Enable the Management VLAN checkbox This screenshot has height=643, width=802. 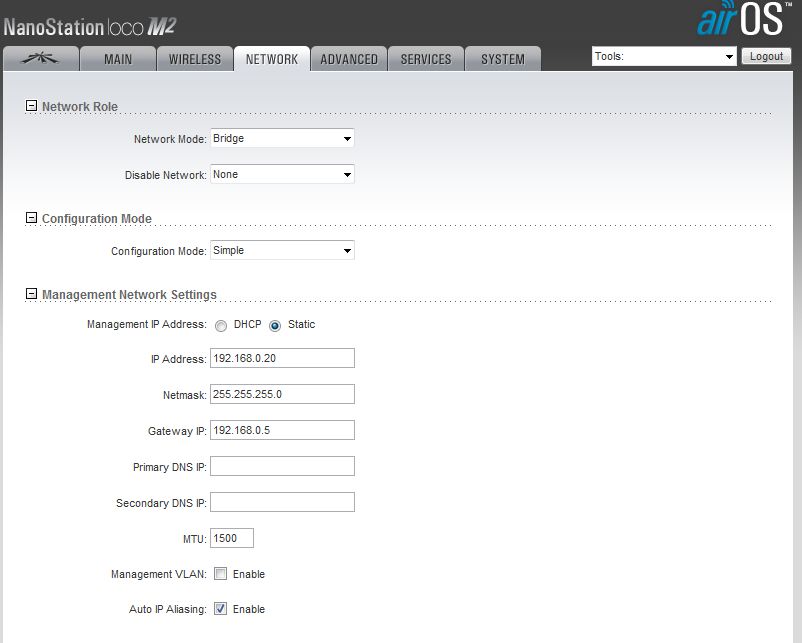(x=221, y=574)
